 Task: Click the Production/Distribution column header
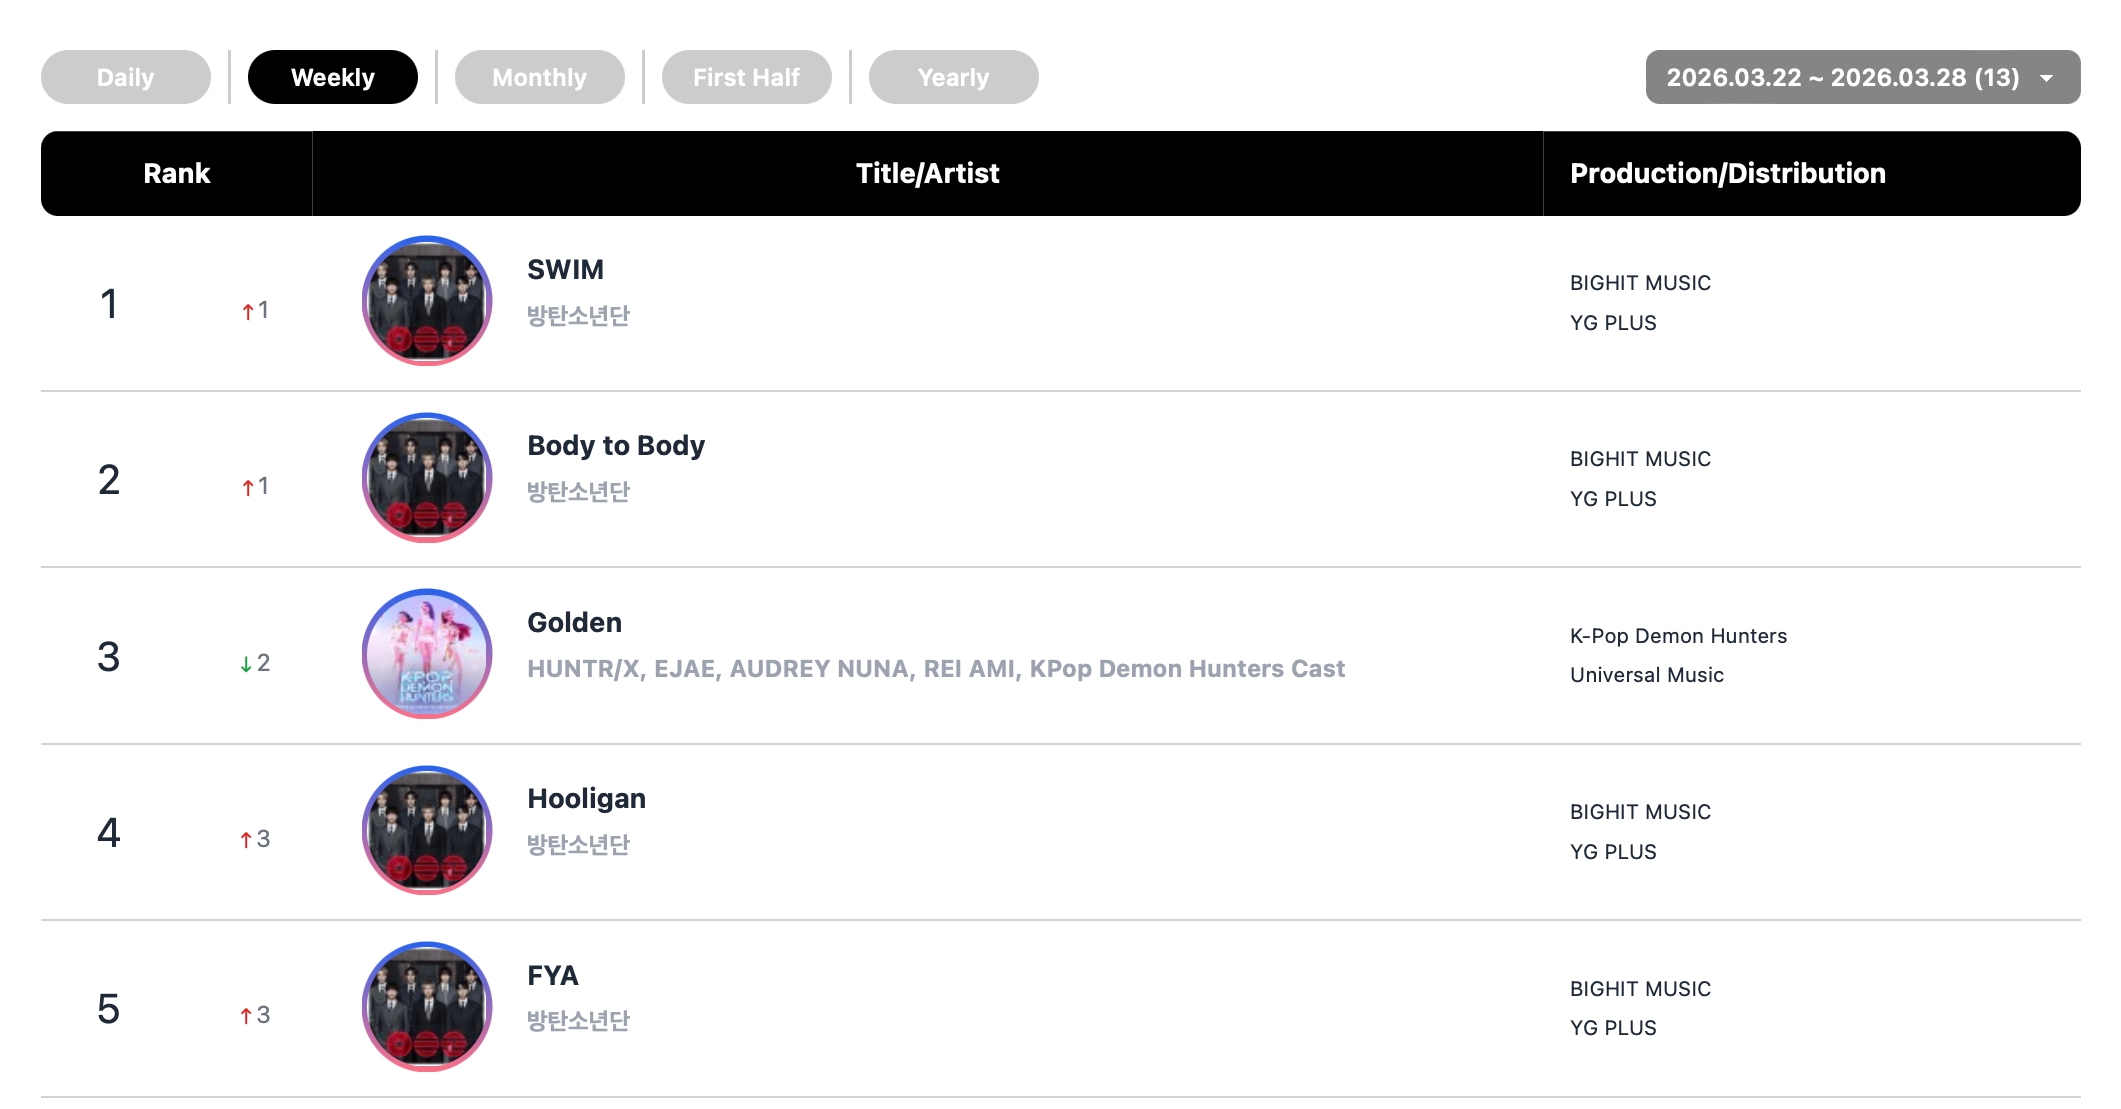1728,173
